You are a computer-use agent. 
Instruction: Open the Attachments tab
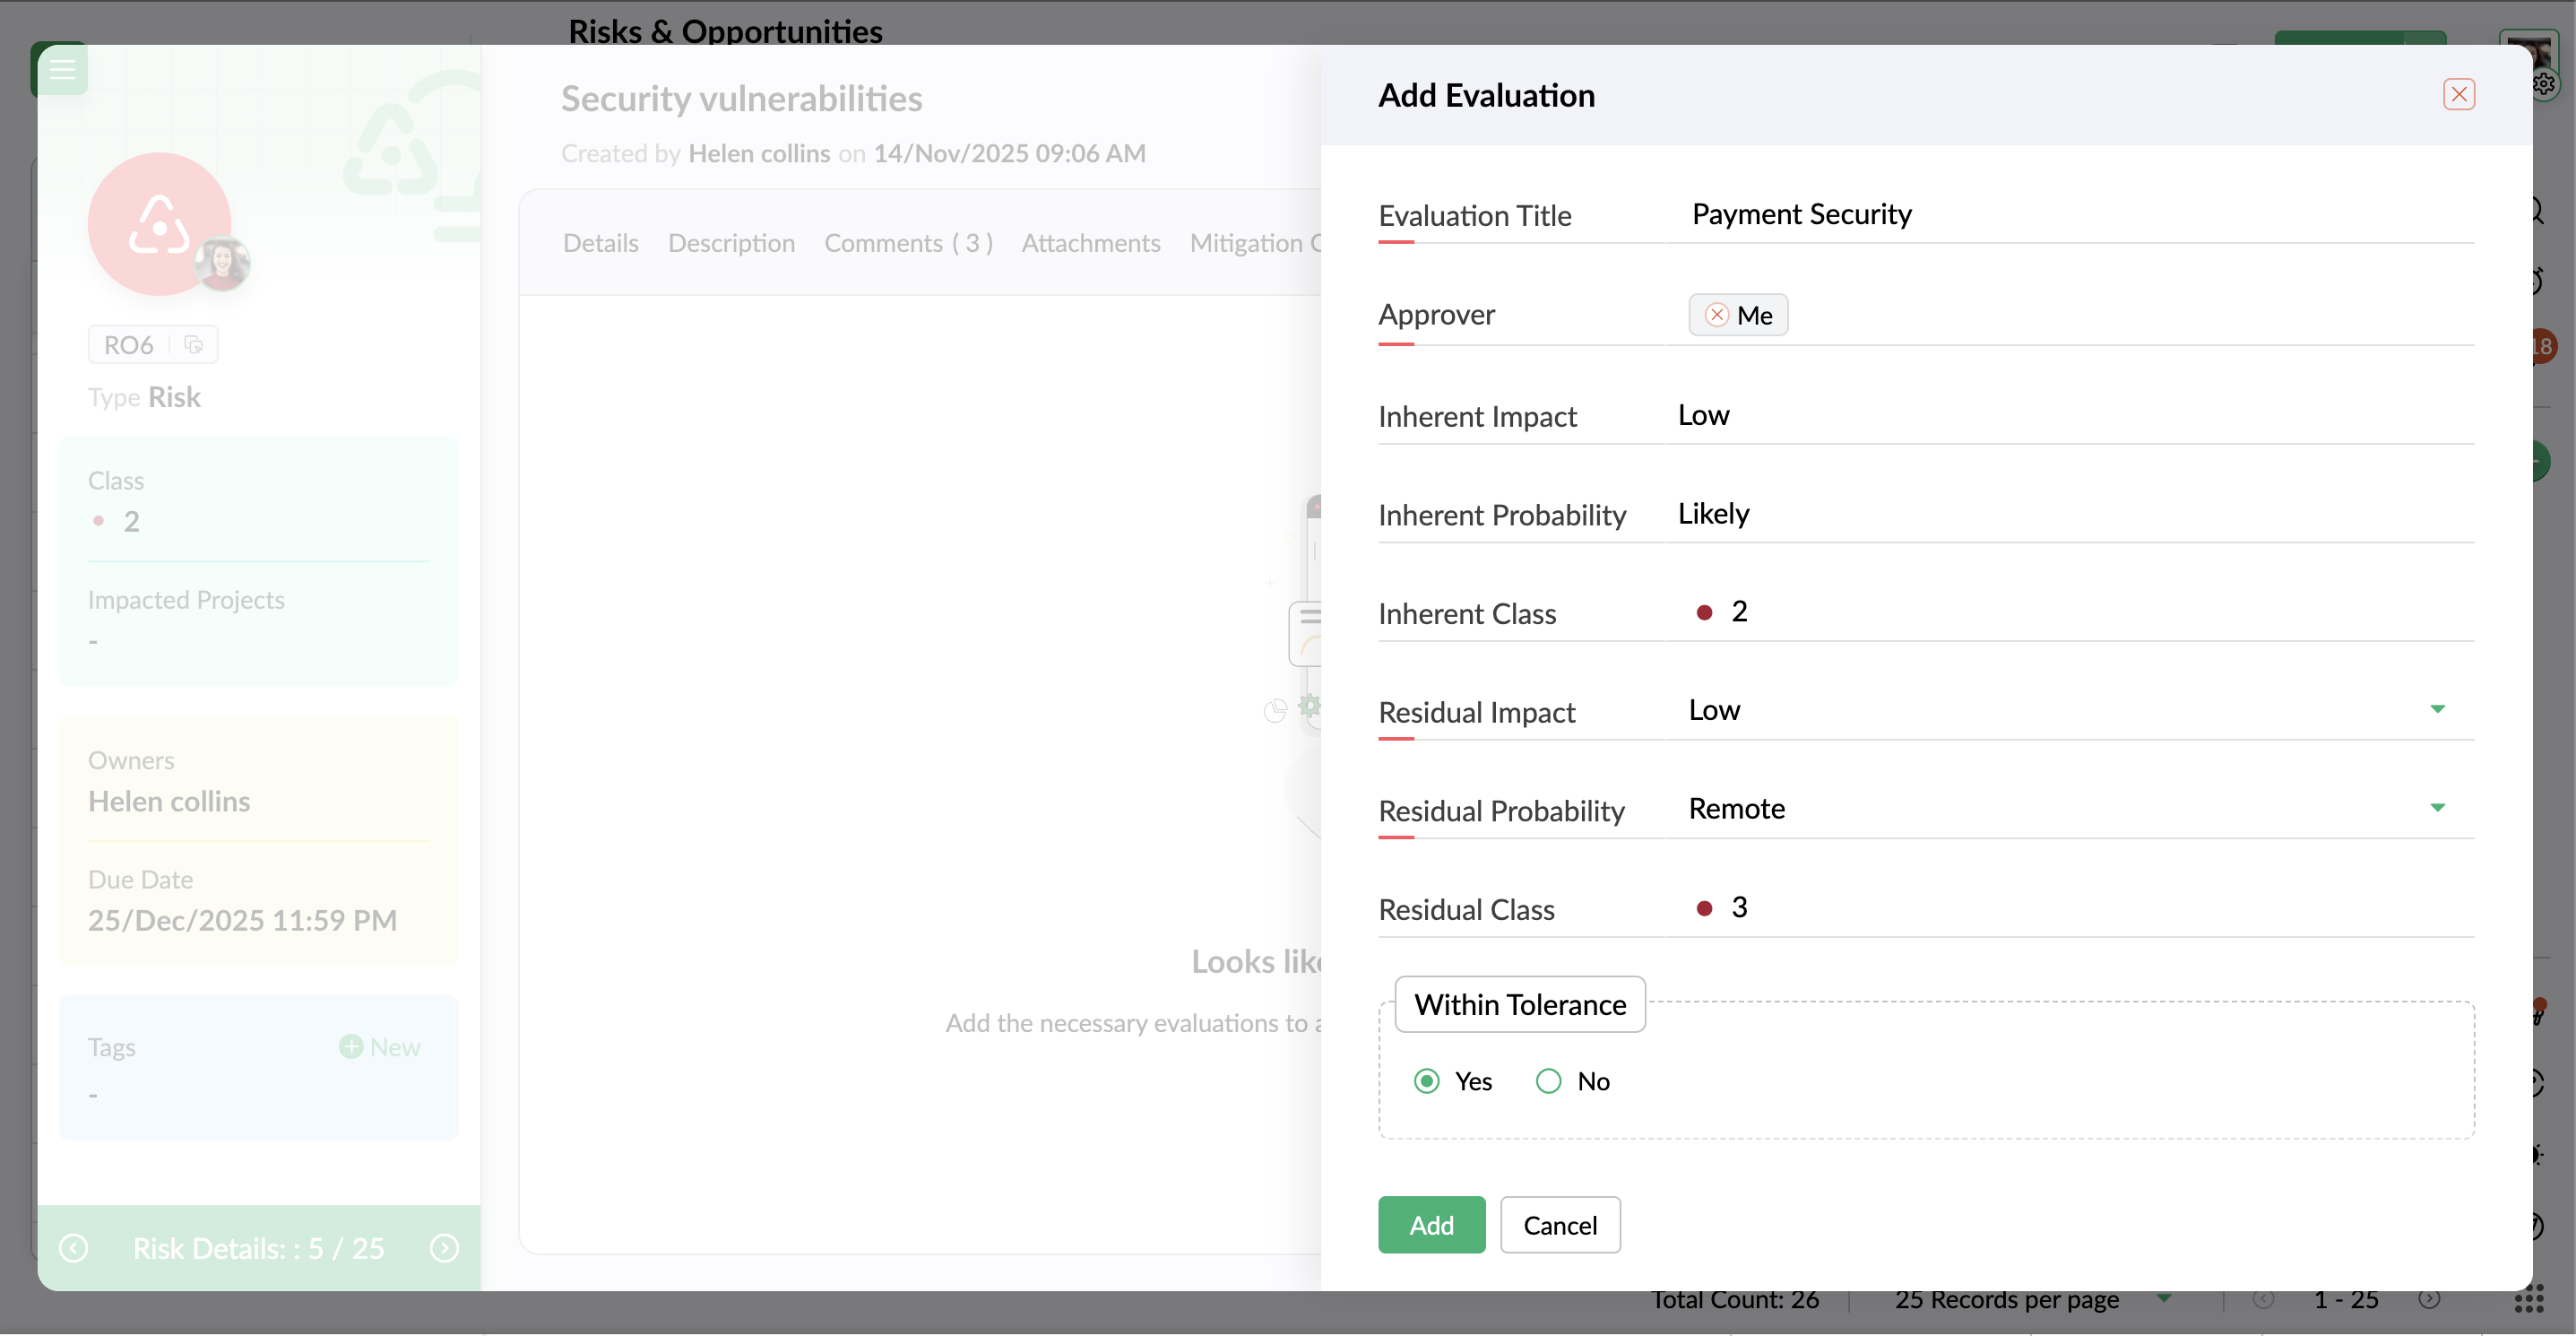pyautogui.click(x=1090, y=243)
